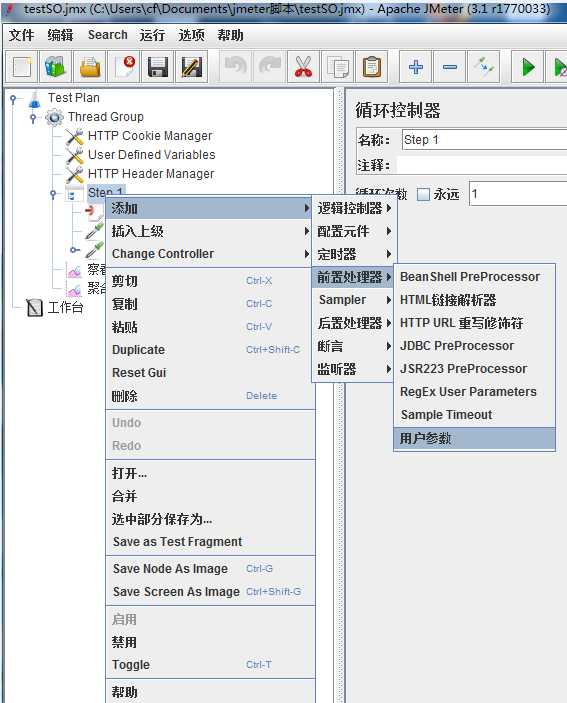Click the New test plan toolbar icon
The height and width of the screenshot is (703, 567).
(22, 67)
